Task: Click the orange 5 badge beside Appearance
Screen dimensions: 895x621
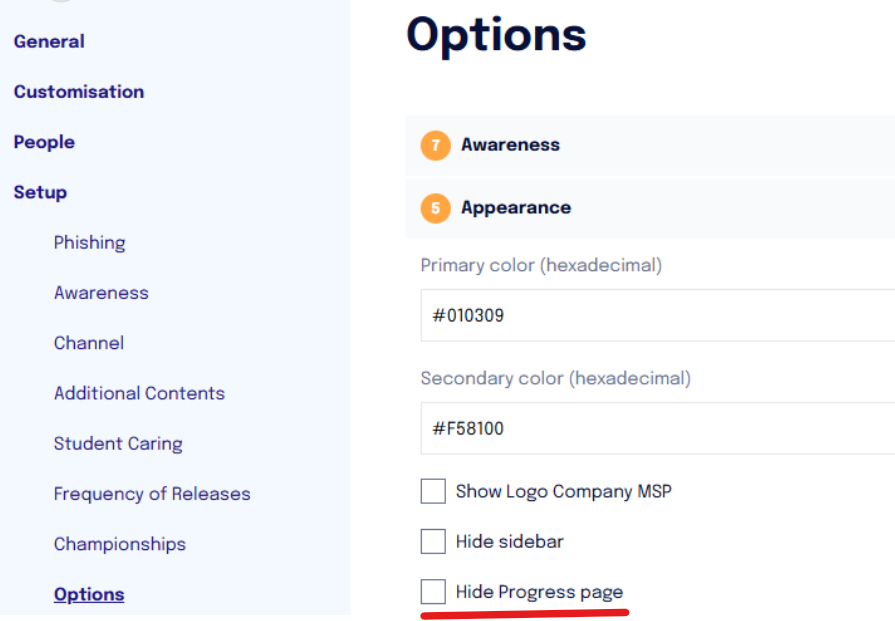Action: tap(436, 208)
